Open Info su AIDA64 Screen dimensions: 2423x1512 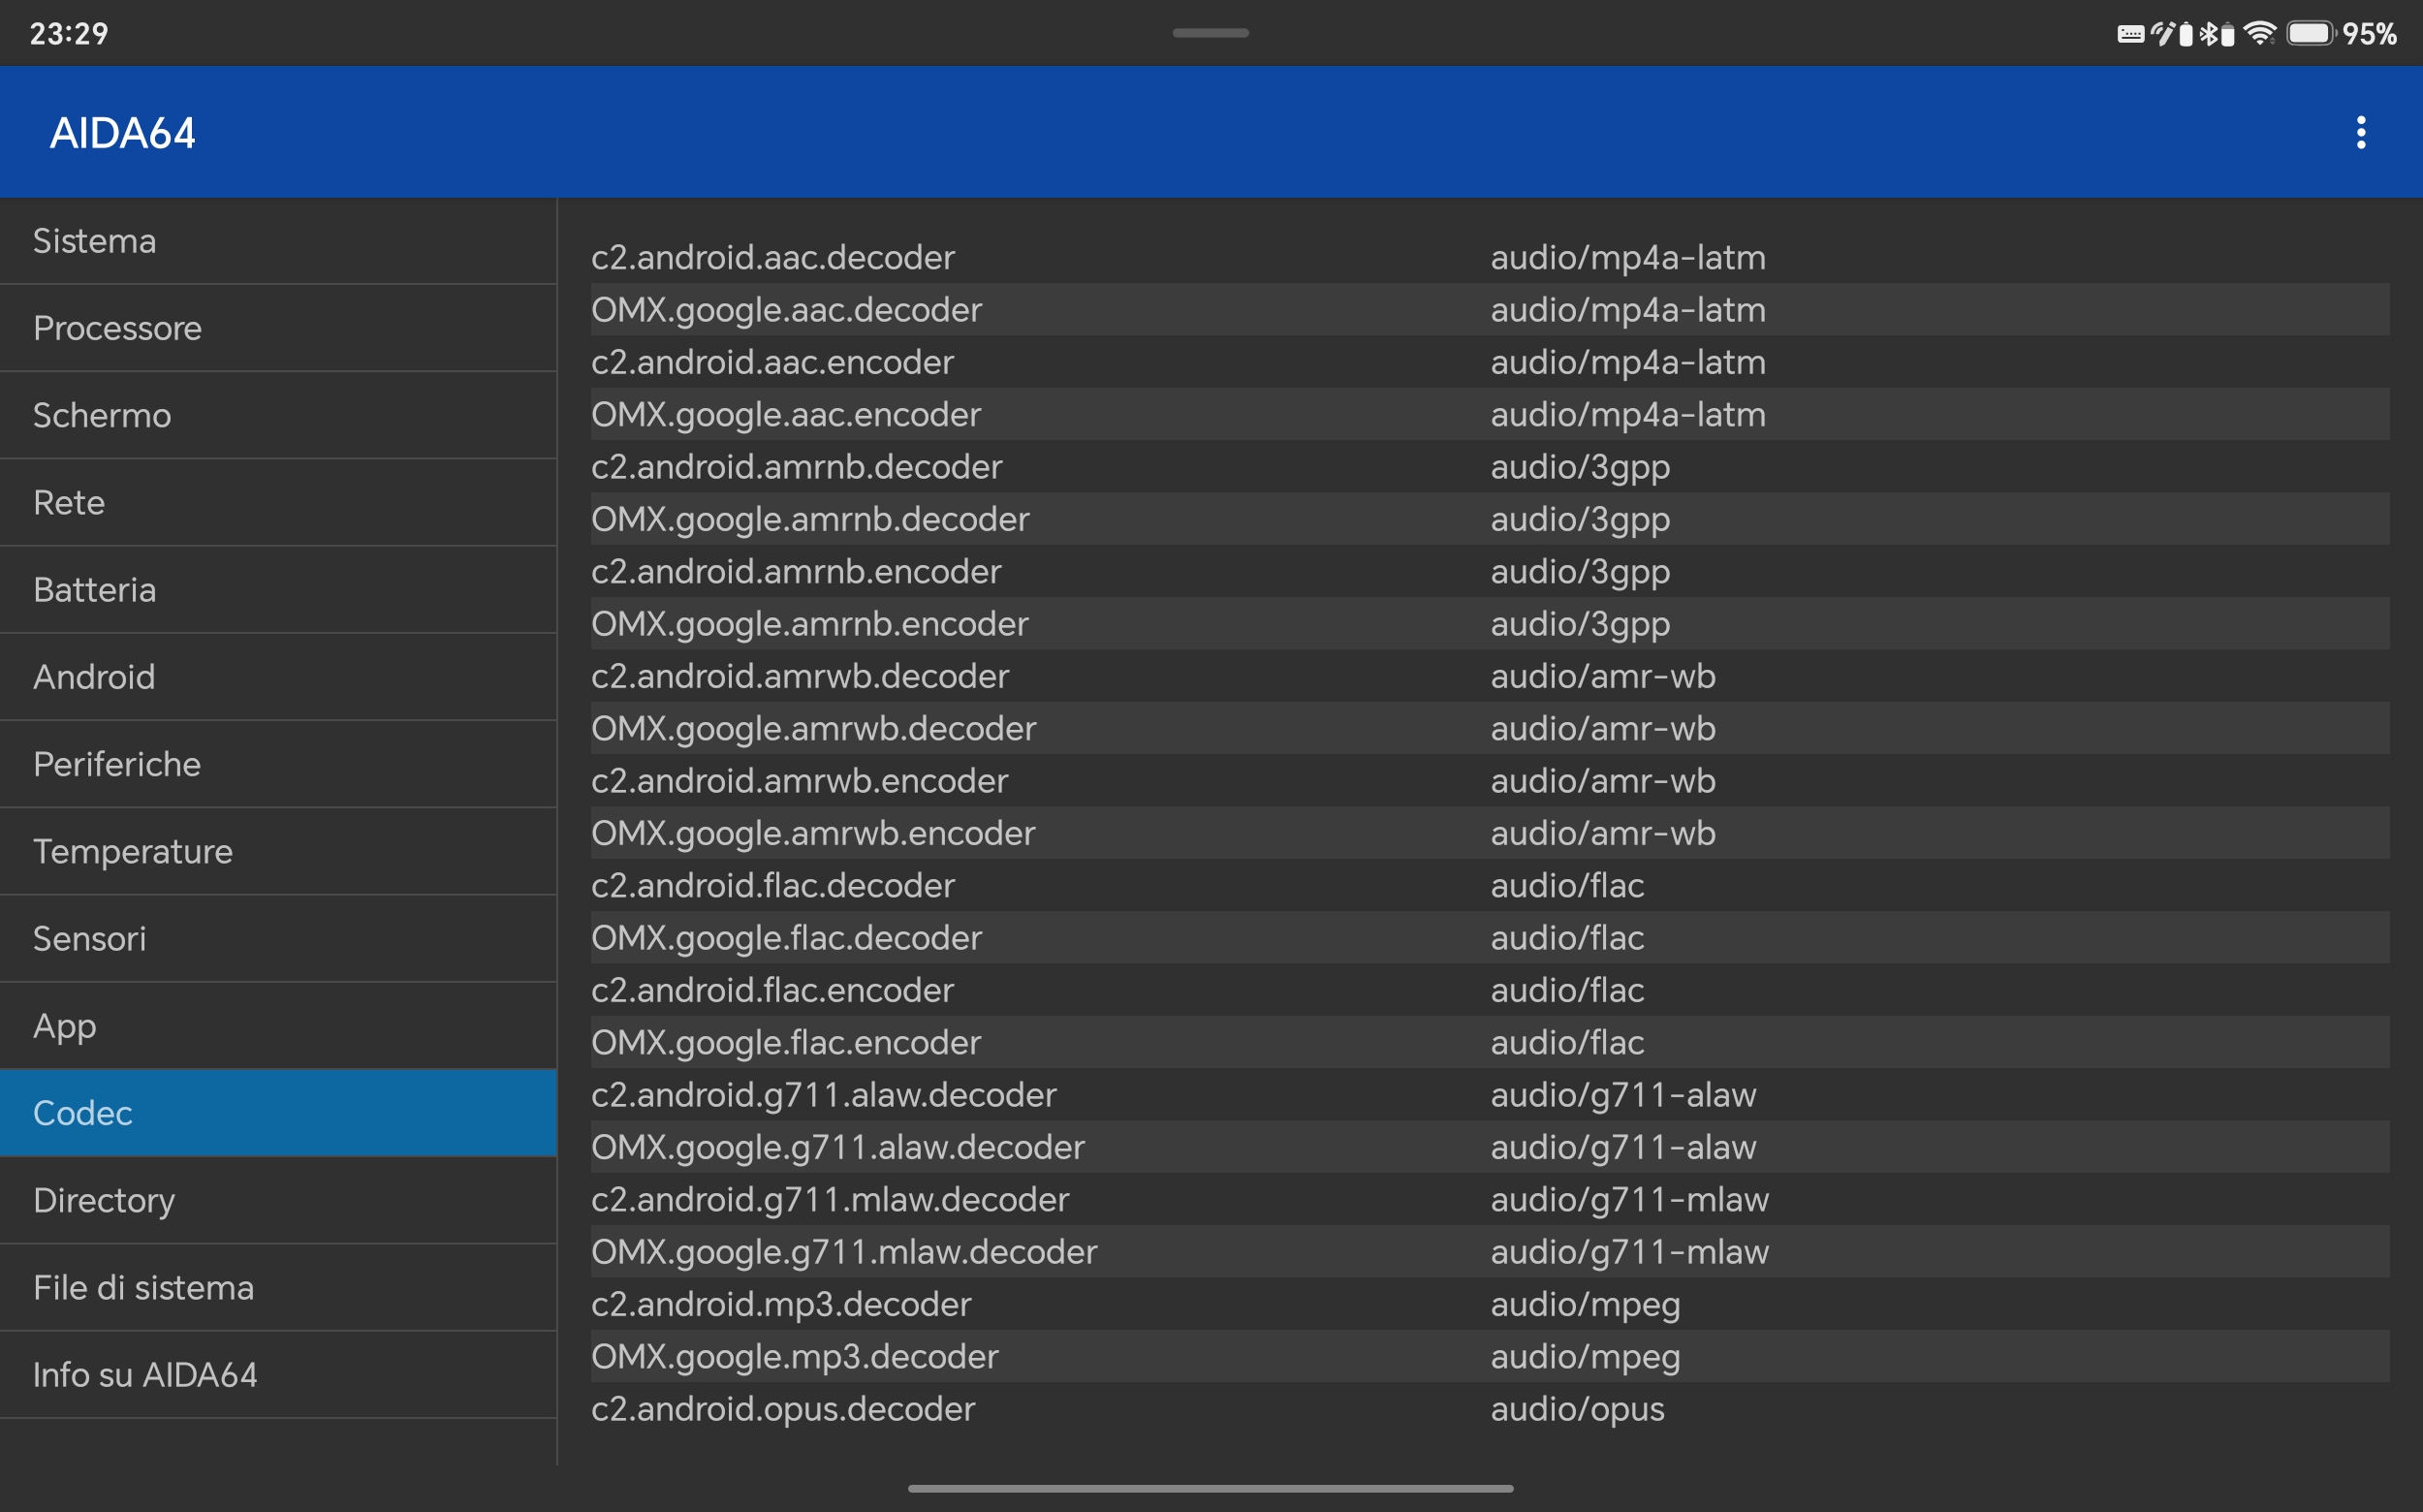(278, 1374)
